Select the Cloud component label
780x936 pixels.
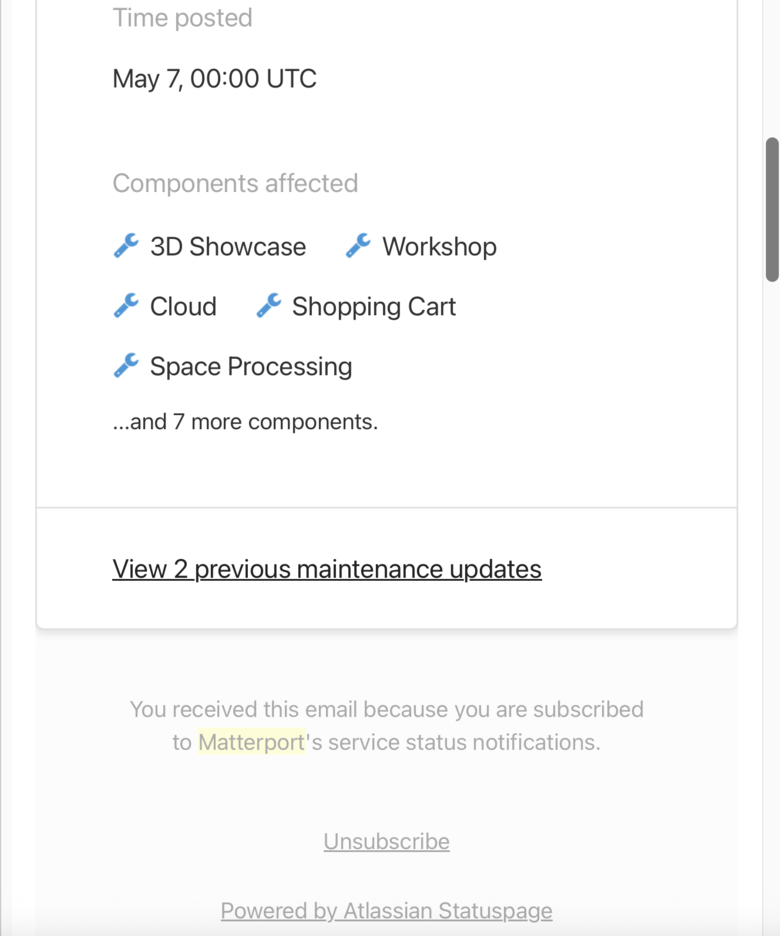(183, 306)
